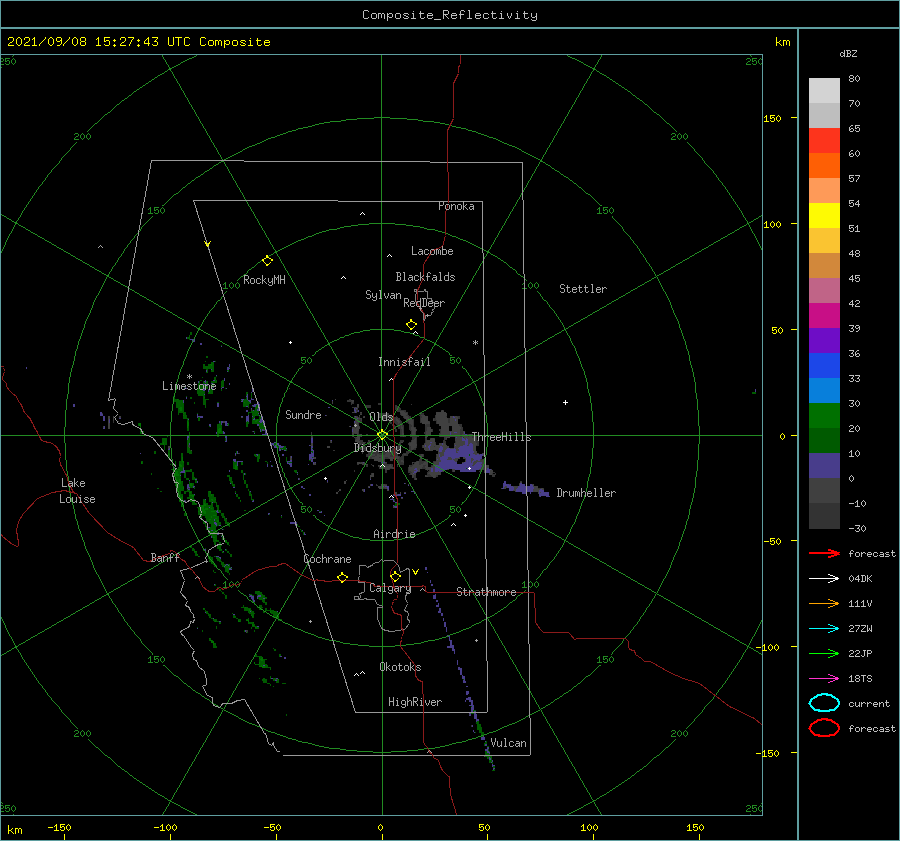Click the Innisfail label

tap(404, 362)
